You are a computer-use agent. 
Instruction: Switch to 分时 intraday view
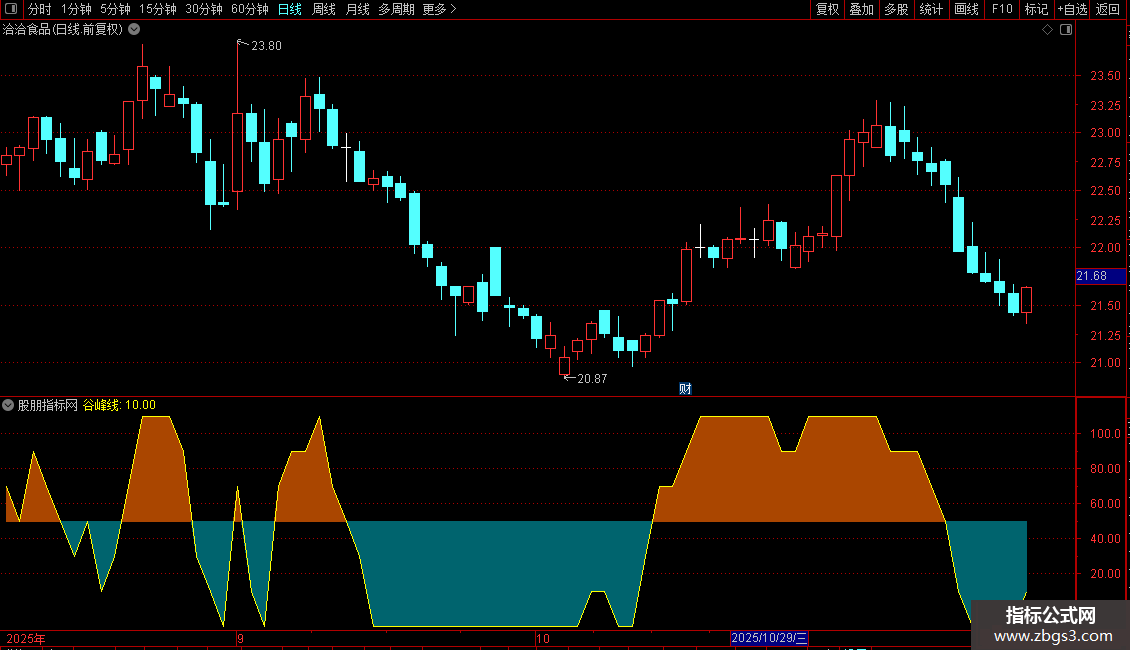pos(40,9)
